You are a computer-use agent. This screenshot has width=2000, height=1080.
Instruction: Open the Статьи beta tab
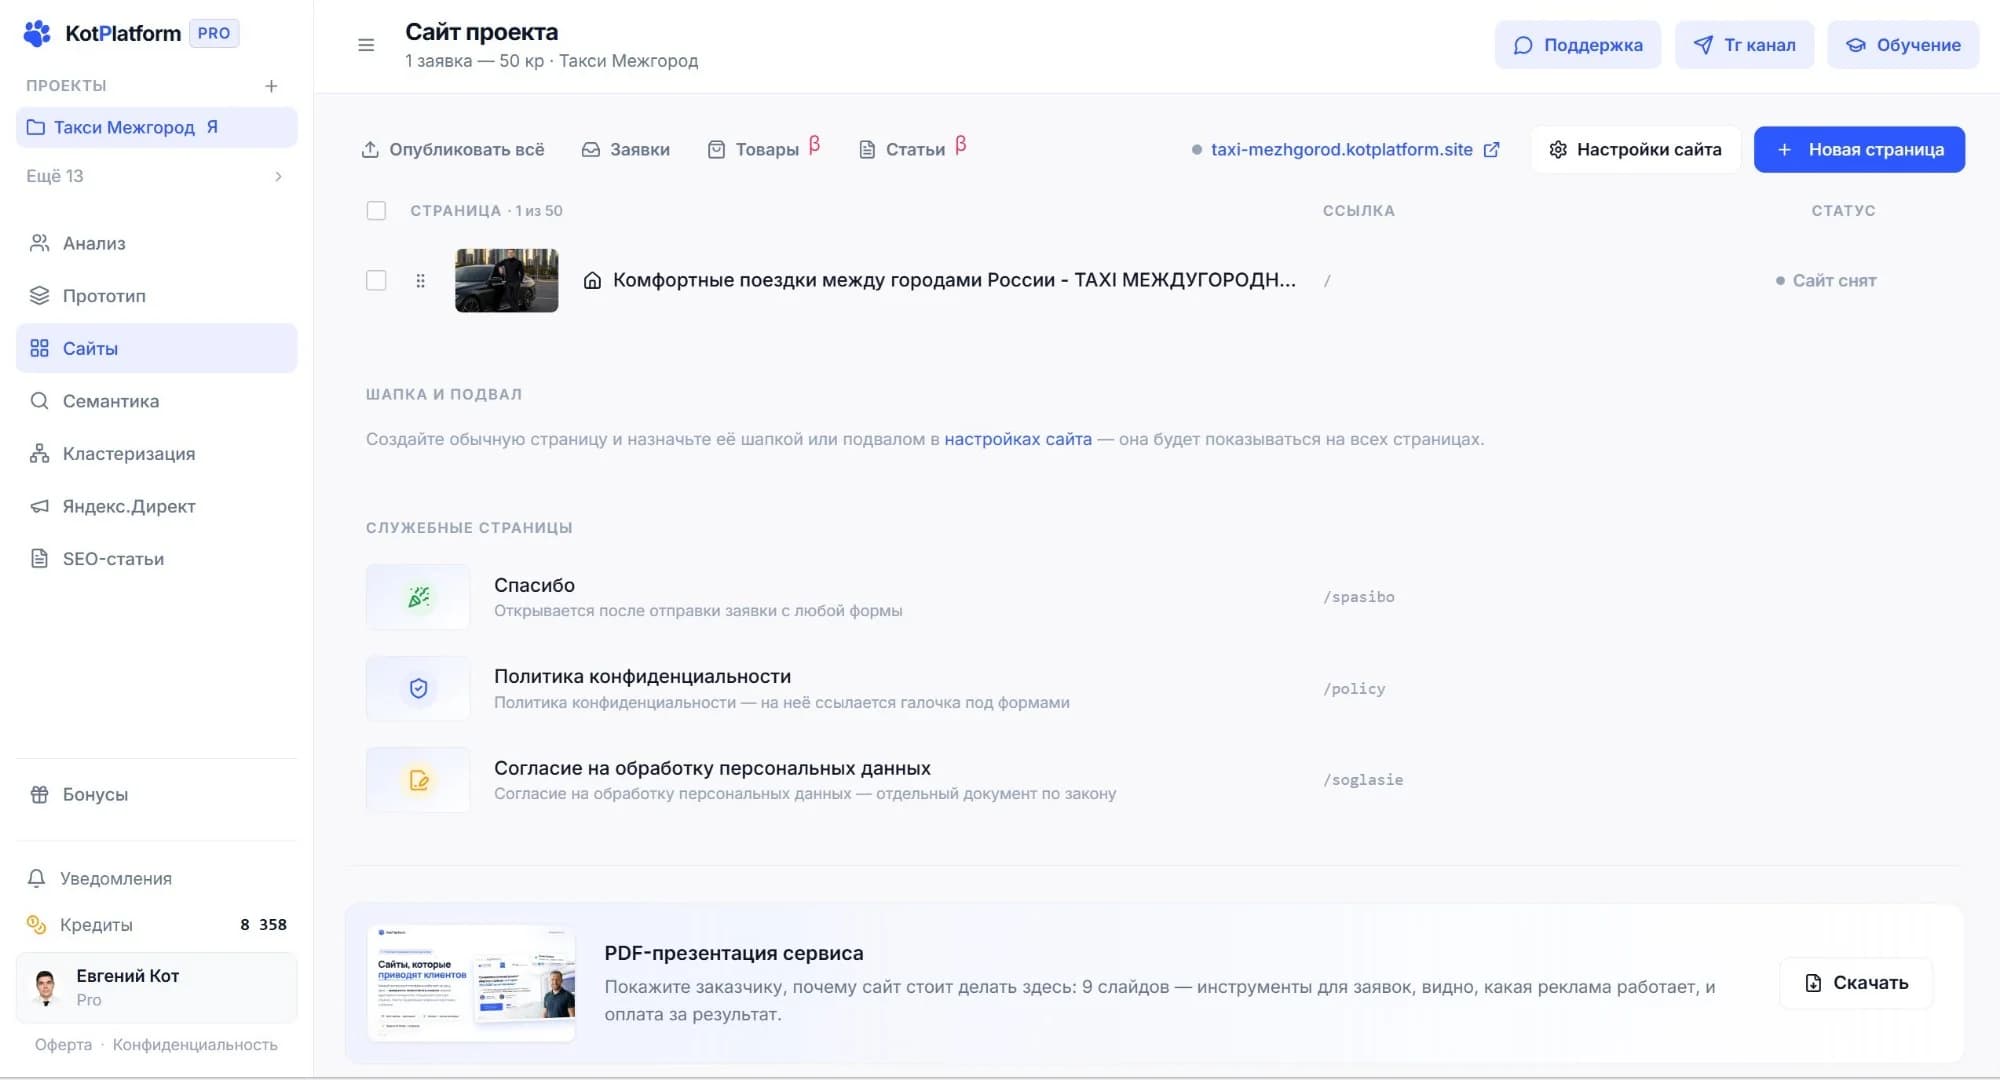913,150
